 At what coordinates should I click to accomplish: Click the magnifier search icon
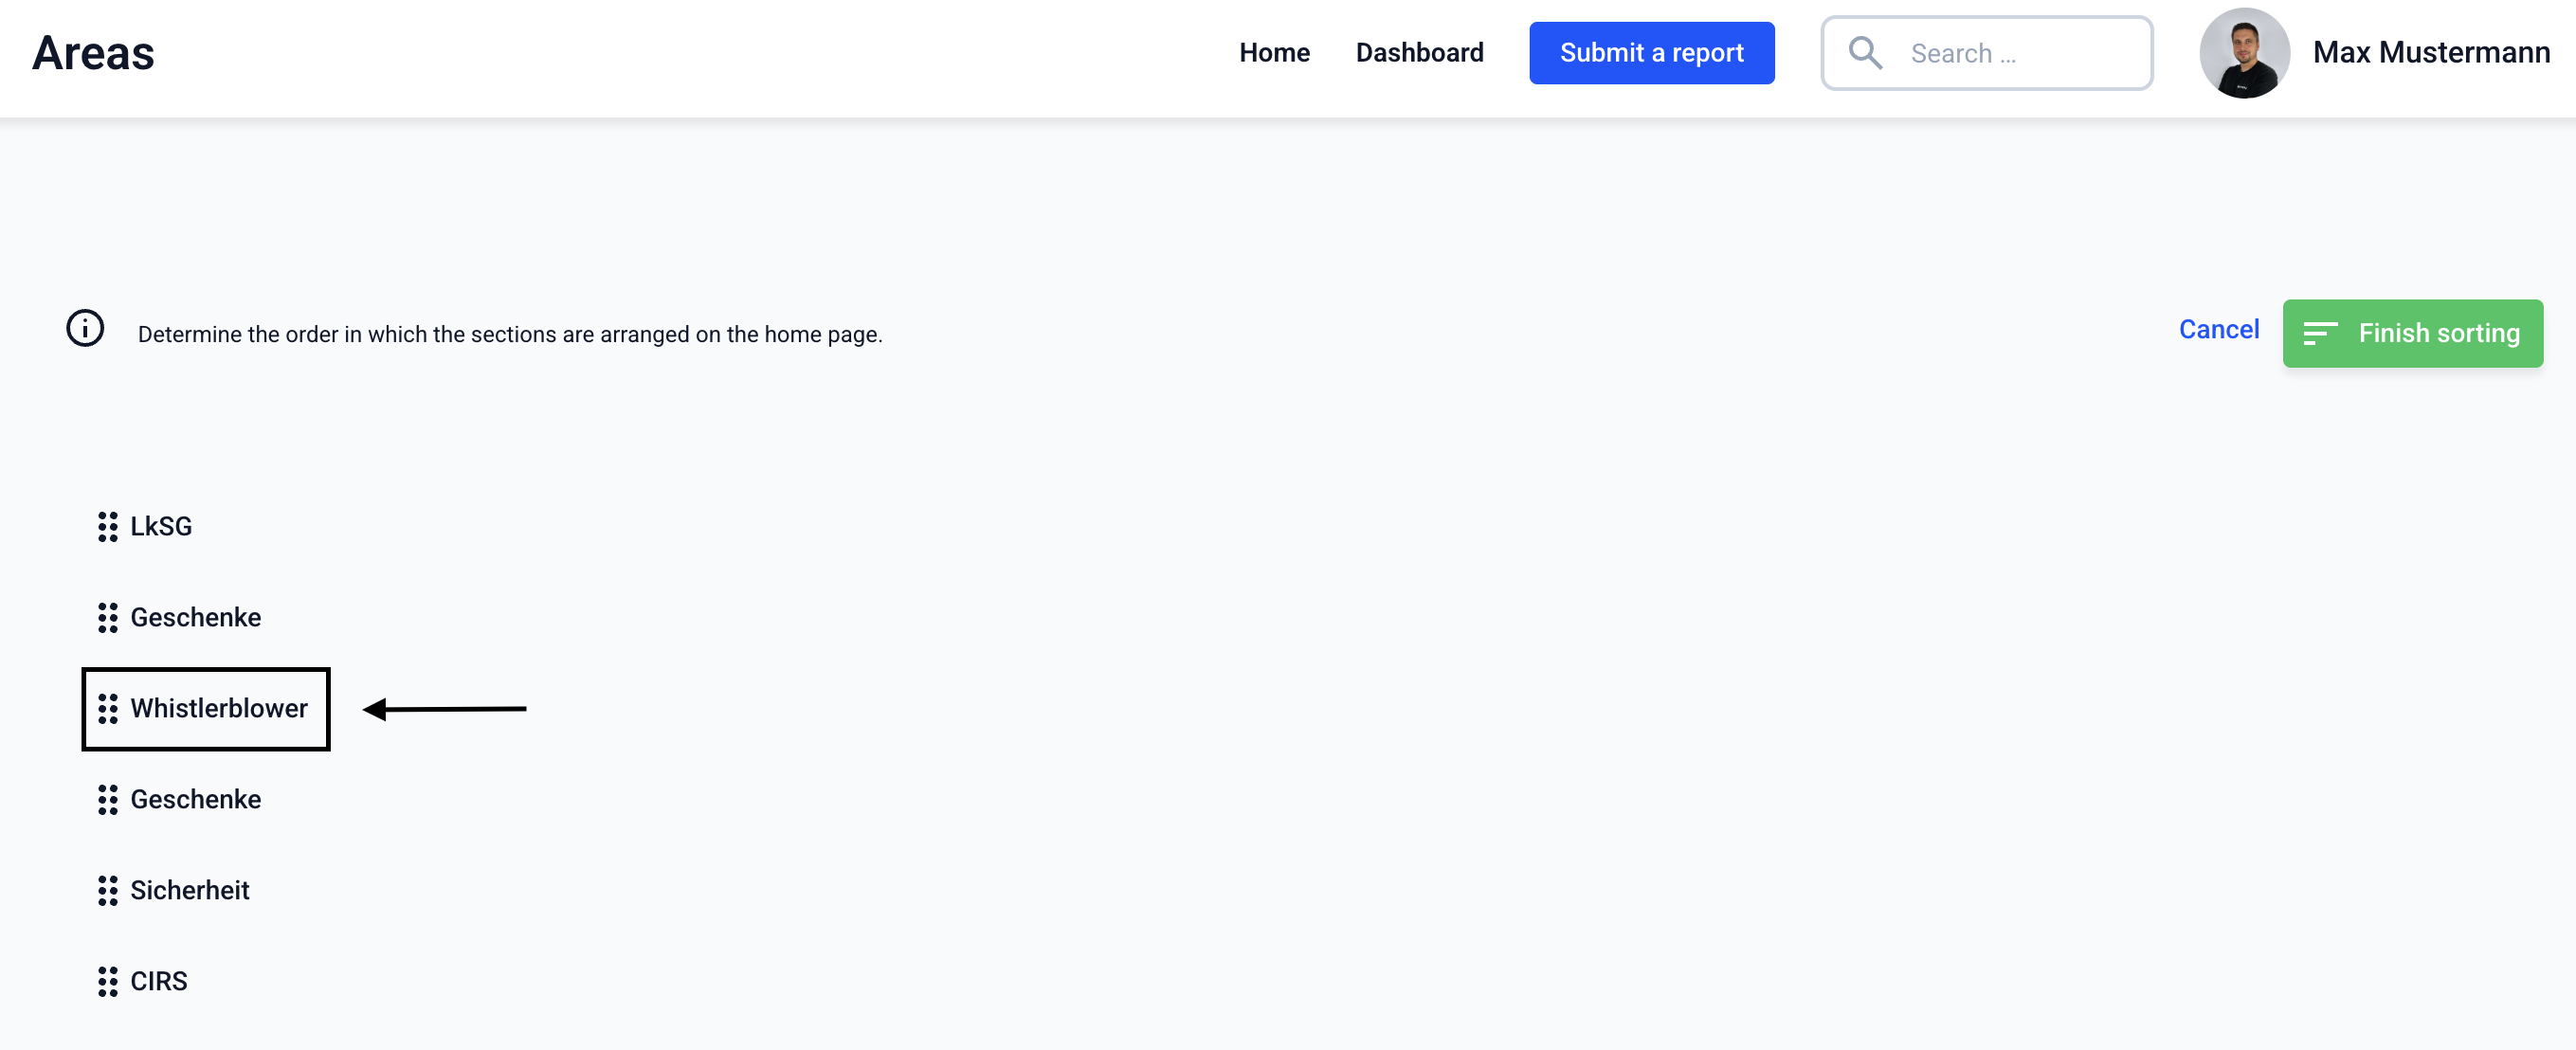(x=1865, y=53)
